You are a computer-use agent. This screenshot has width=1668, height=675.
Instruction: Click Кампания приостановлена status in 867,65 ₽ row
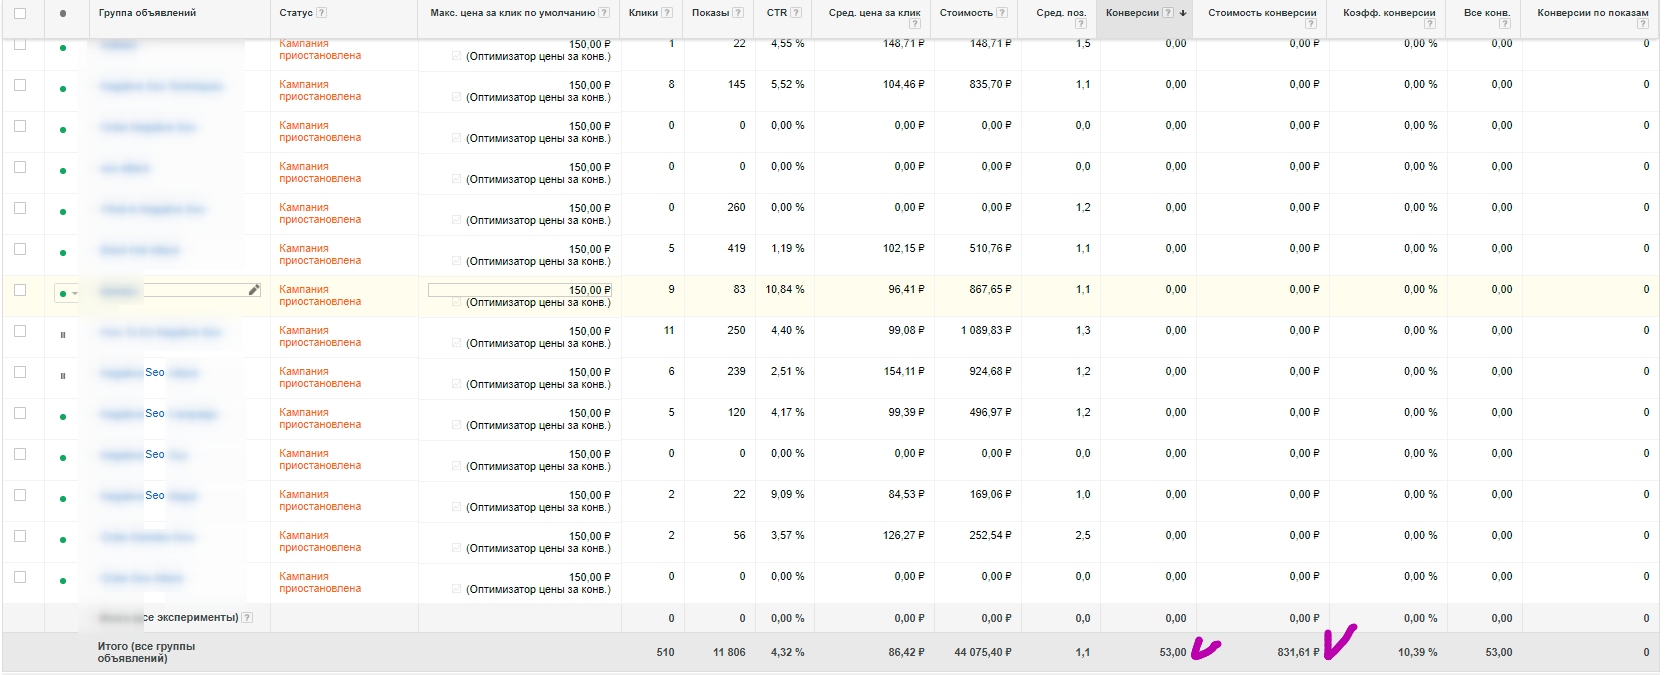coord(320,296)
